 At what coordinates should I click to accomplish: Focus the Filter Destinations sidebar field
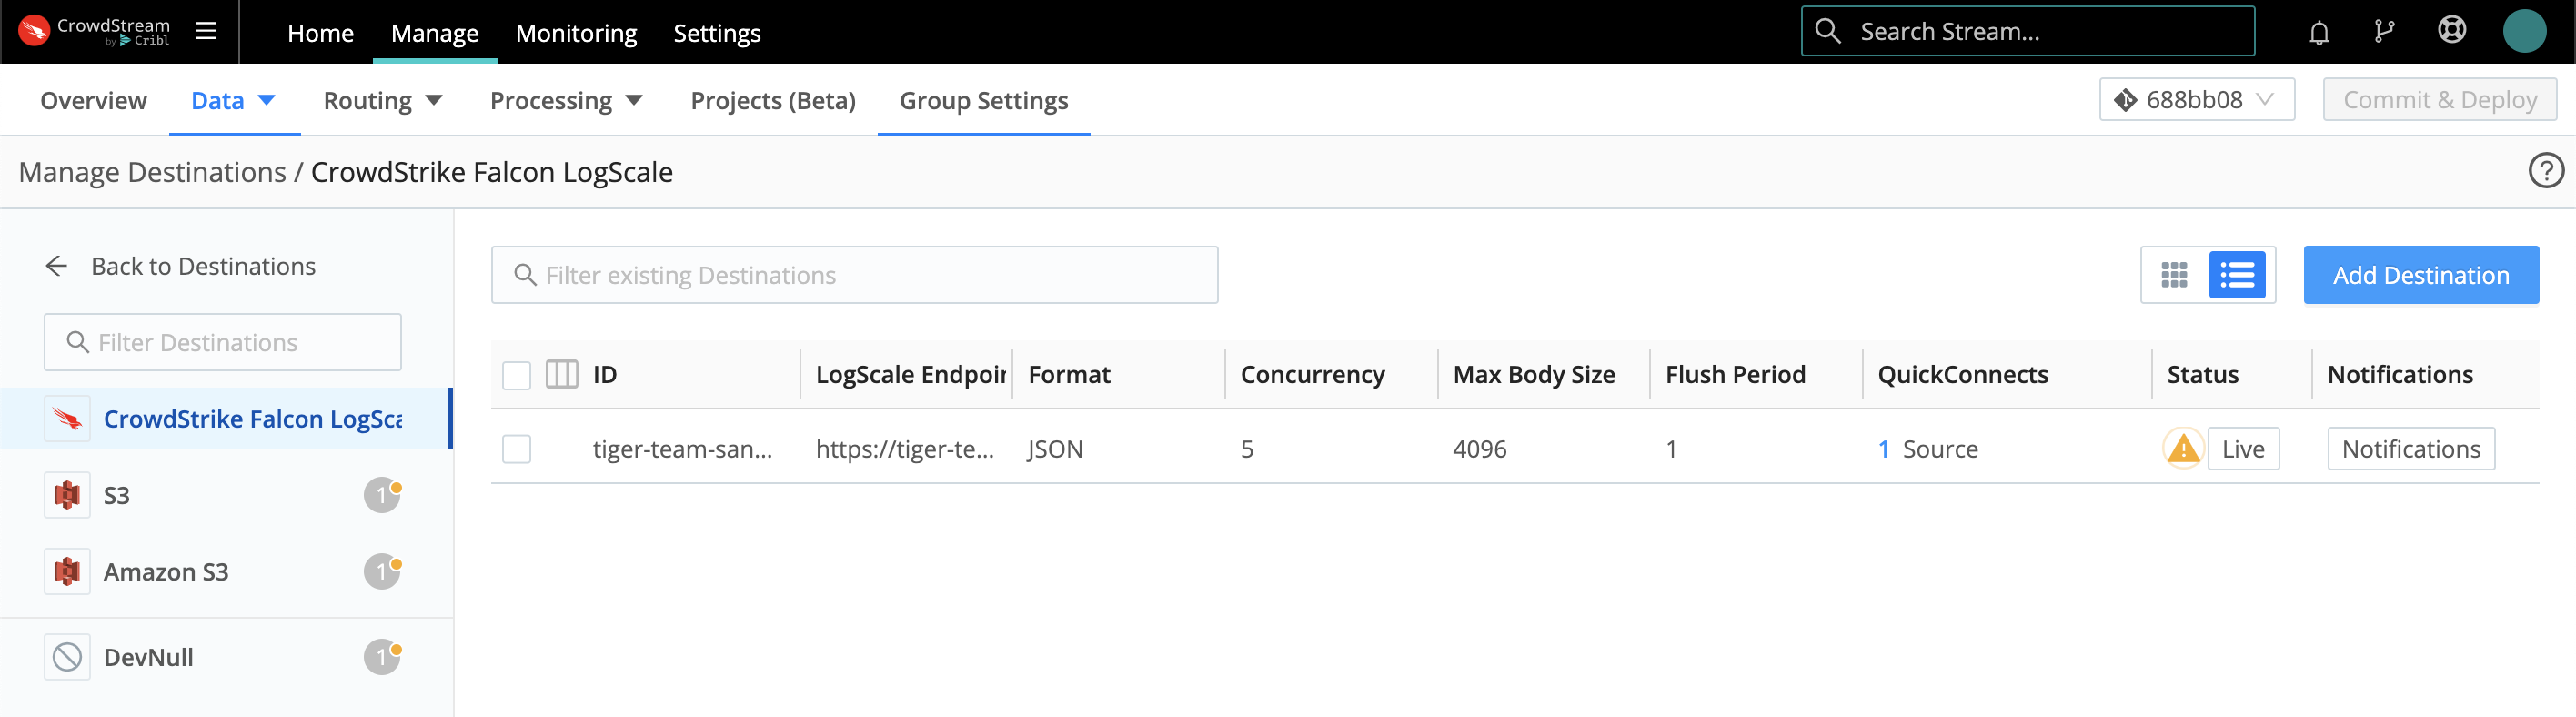click(x=222, y=342)
